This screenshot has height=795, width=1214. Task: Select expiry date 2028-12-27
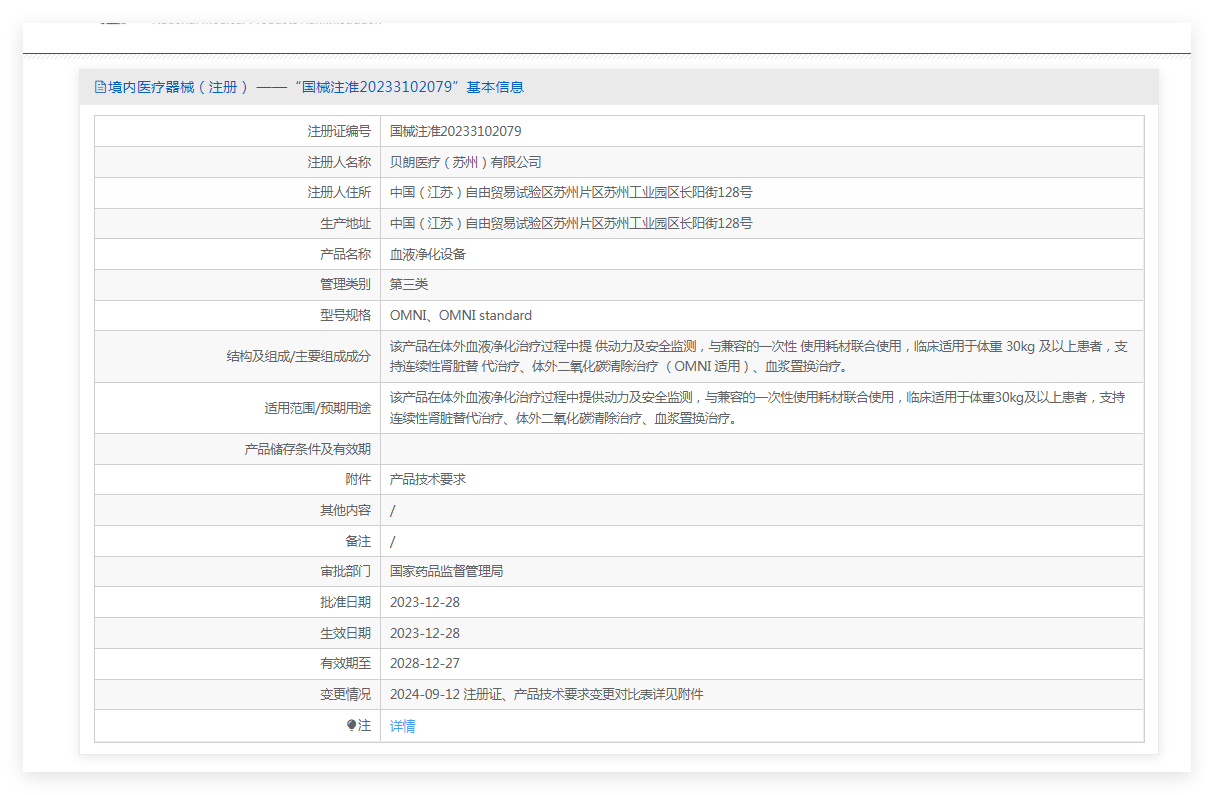click(425, 663)
